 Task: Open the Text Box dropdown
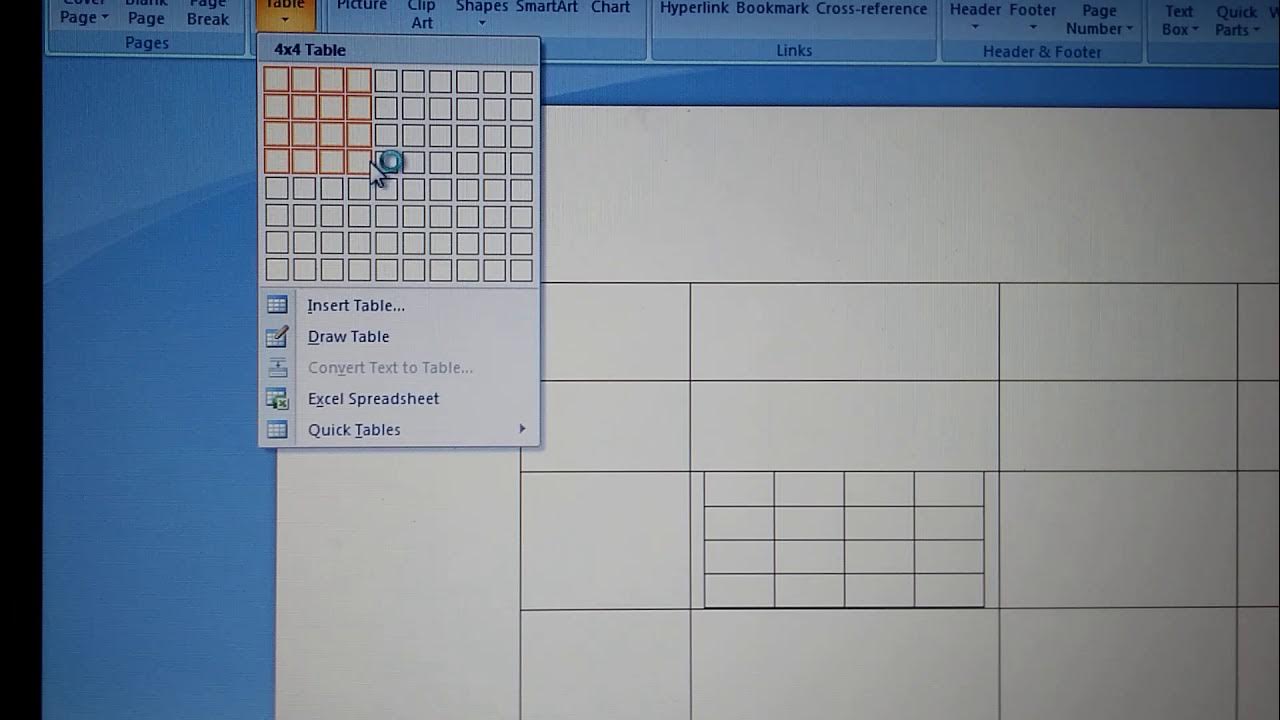(x=1179, y=19)
